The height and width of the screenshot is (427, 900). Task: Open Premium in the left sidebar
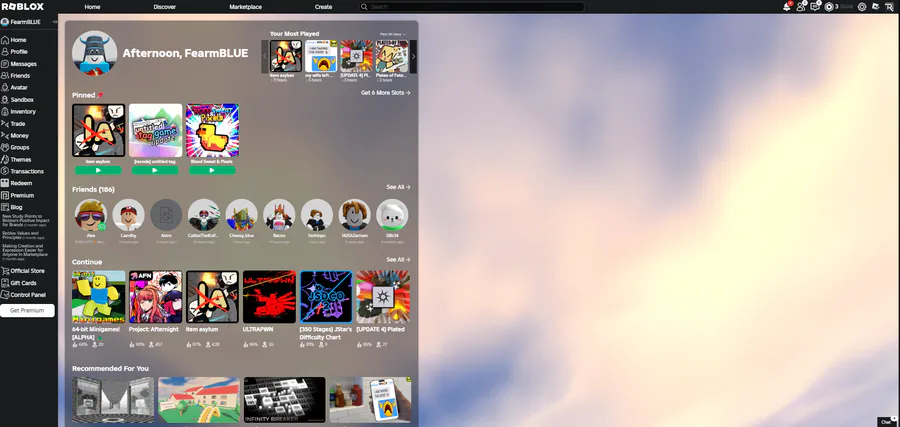18,195
